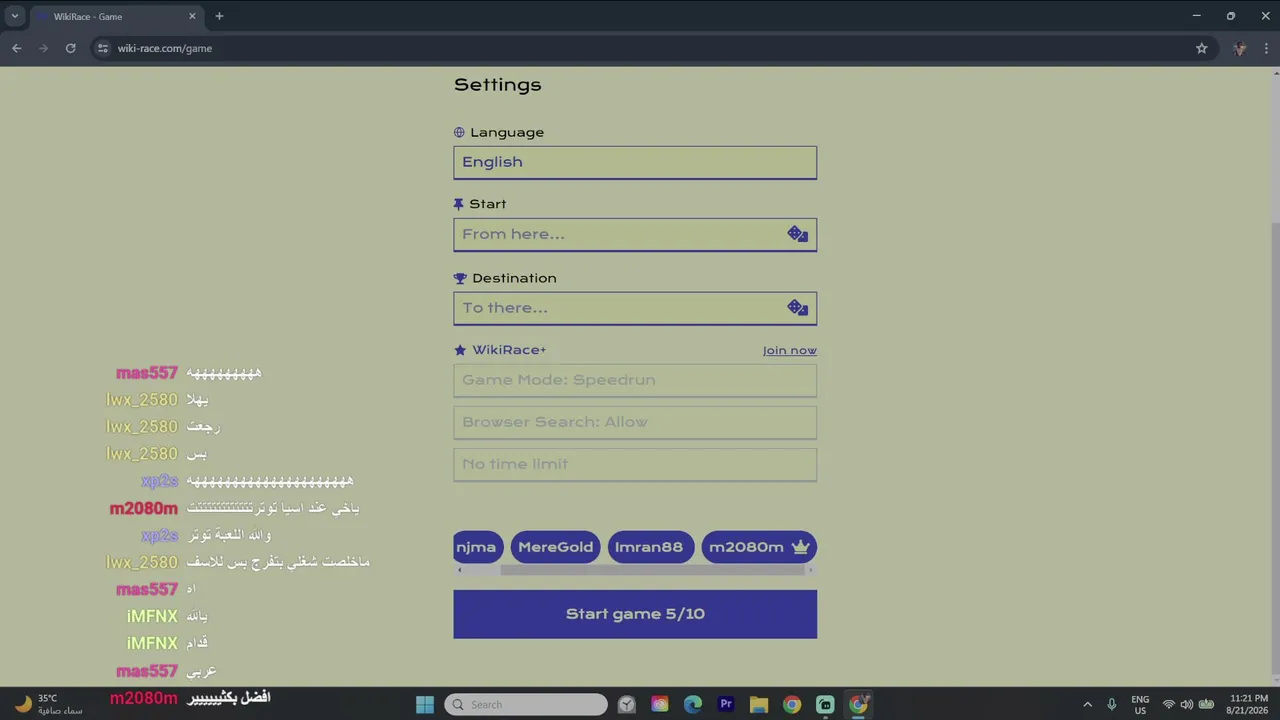Viewport: 1280px width, 720px height.
Task: Open the active Chrome window on the taskbar
Action: (858, 704)
